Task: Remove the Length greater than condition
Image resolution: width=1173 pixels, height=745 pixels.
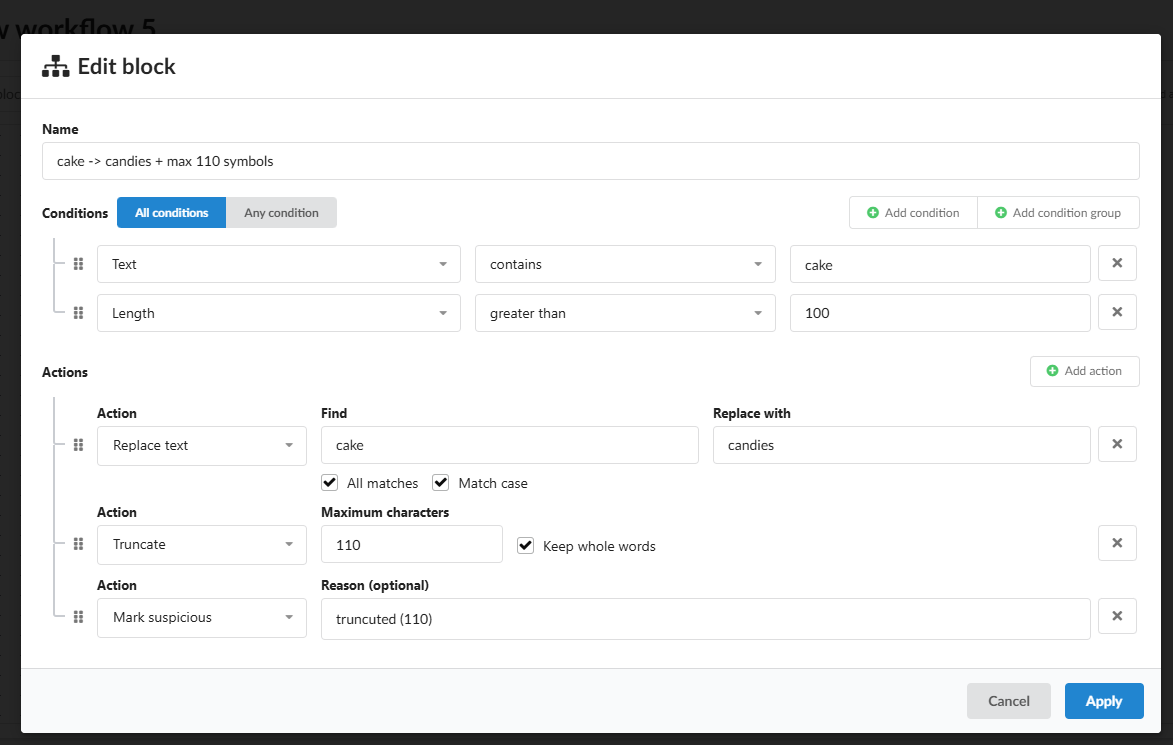Action: 1117,312
